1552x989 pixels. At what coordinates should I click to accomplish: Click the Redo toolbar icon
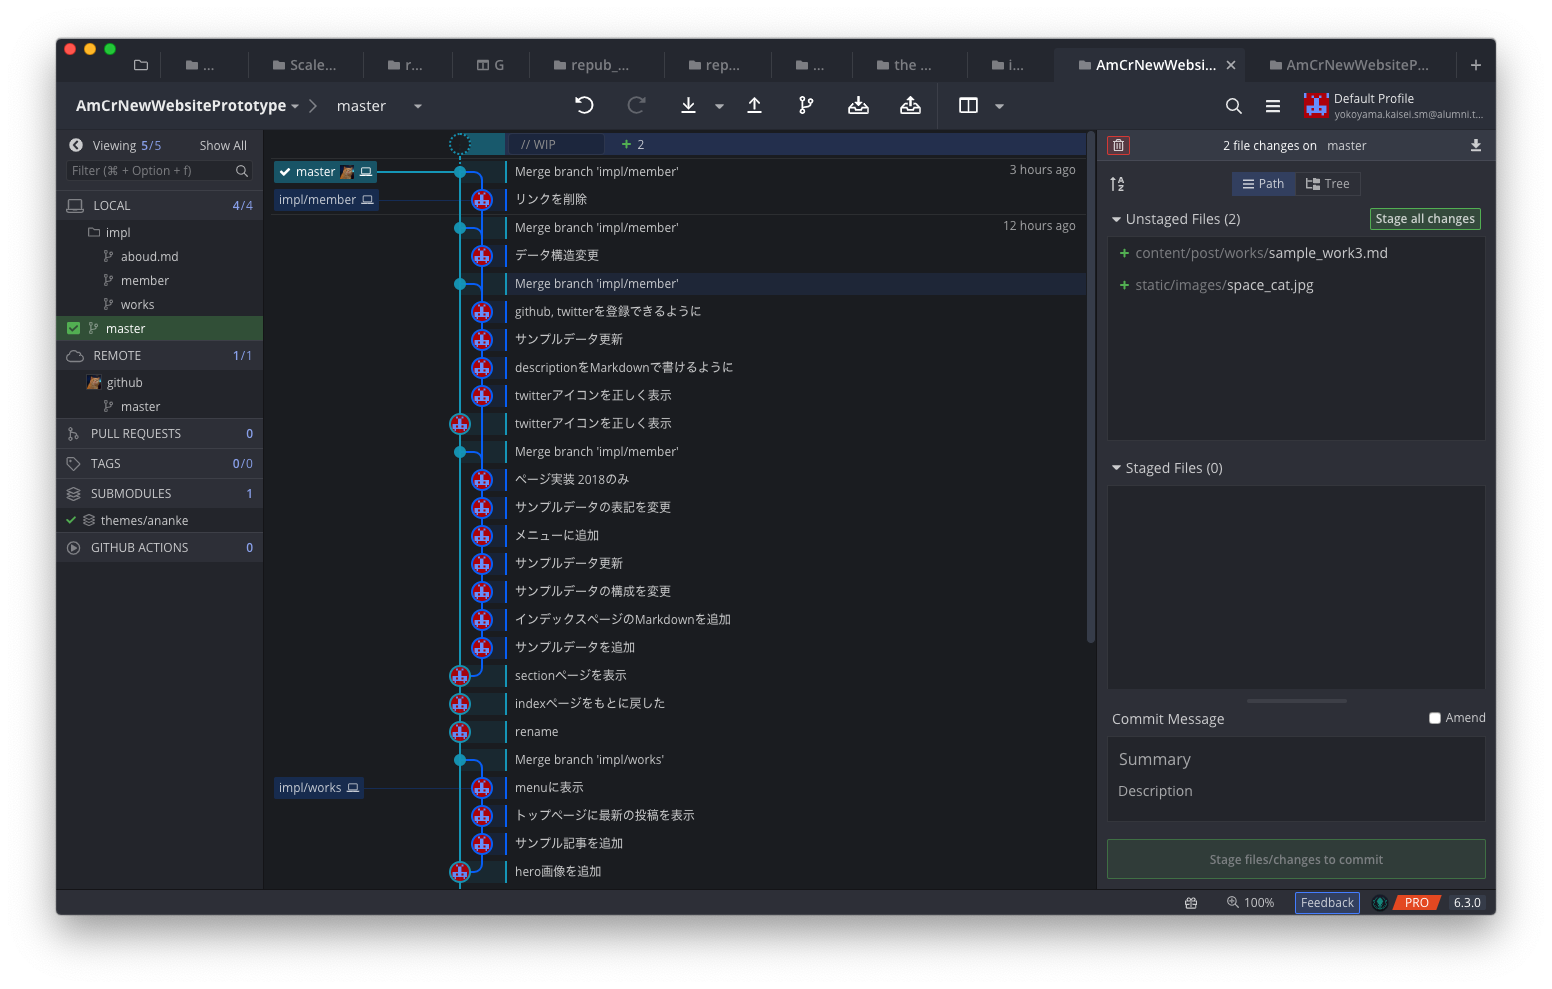636,105
